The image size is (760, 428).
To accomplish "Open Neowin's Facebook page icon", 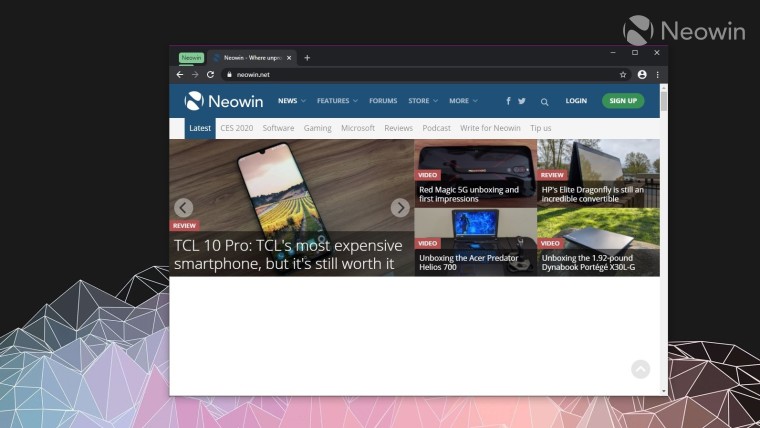I will click(508, 101).
